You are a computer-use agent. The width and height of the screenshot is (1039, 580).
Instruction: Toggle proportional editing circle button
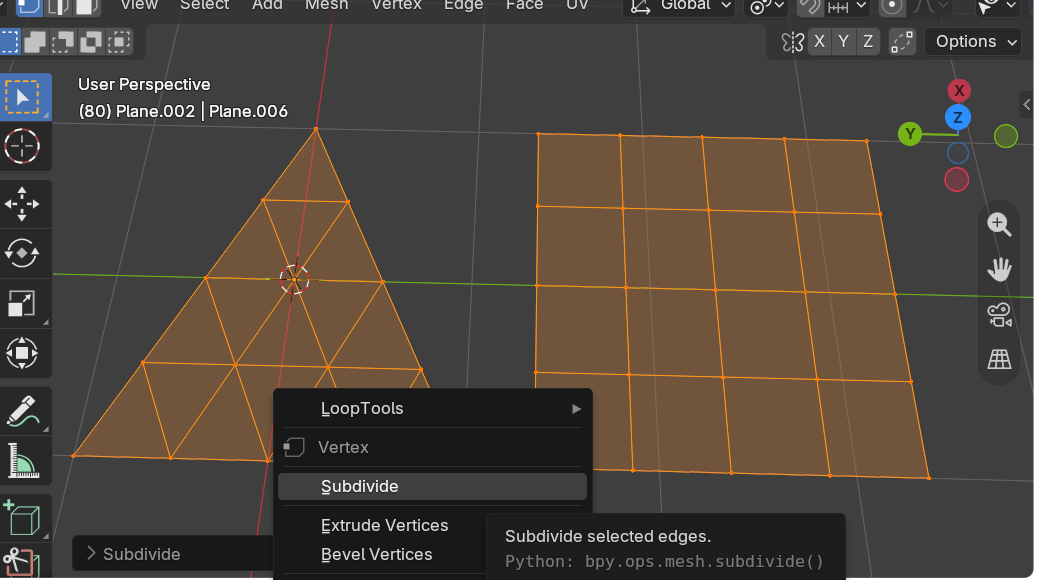pyautogui.click(x=892, y=7)
